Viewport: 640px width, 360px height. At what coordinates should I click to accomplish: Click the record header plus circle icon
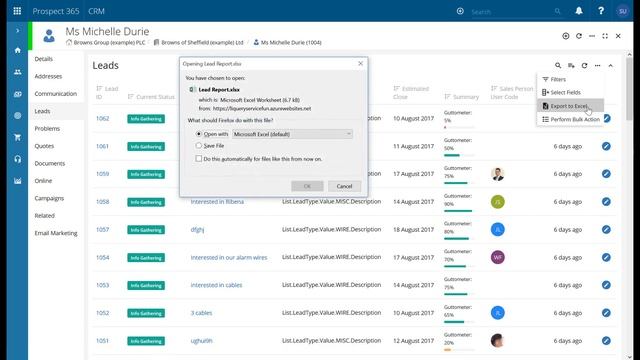[x=566, y=36]
